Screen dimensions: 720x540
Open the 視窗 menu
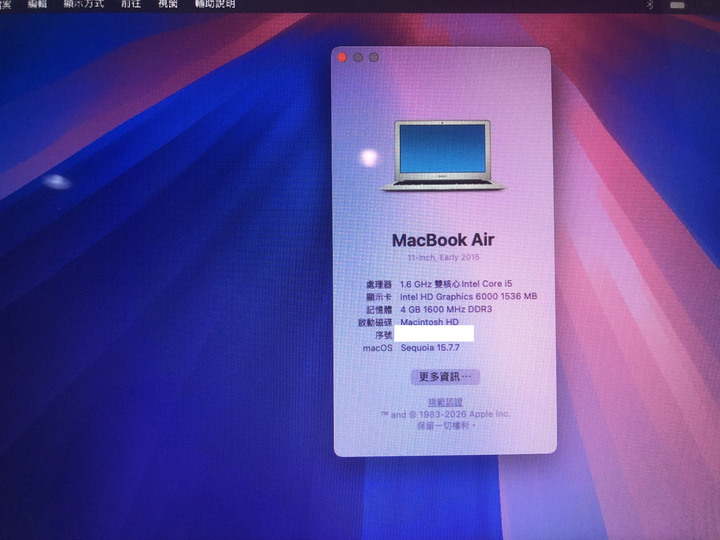point(168,4)
